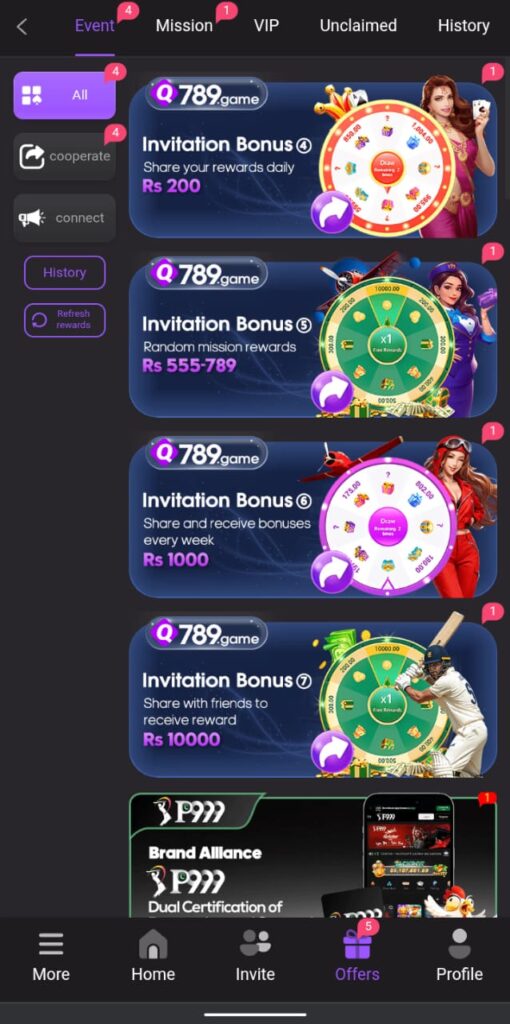Go to Home via house icon
The image size is (510, 1024).
[153, 944]
